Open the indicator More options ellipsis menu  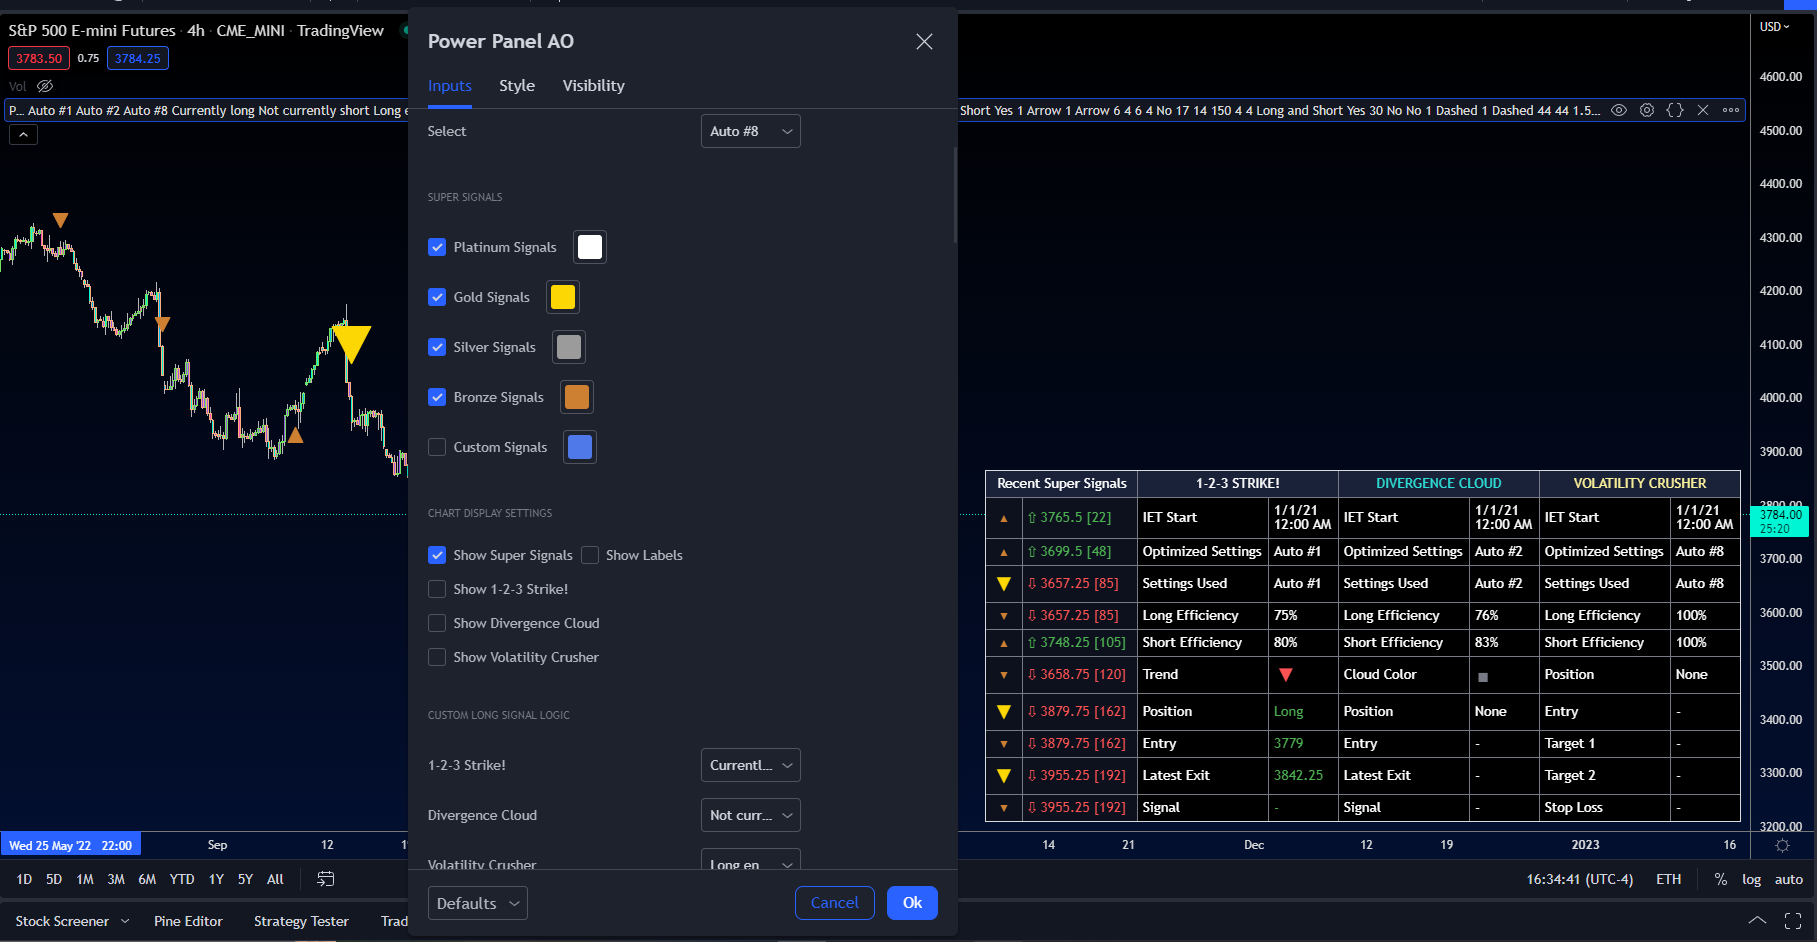1731,110
